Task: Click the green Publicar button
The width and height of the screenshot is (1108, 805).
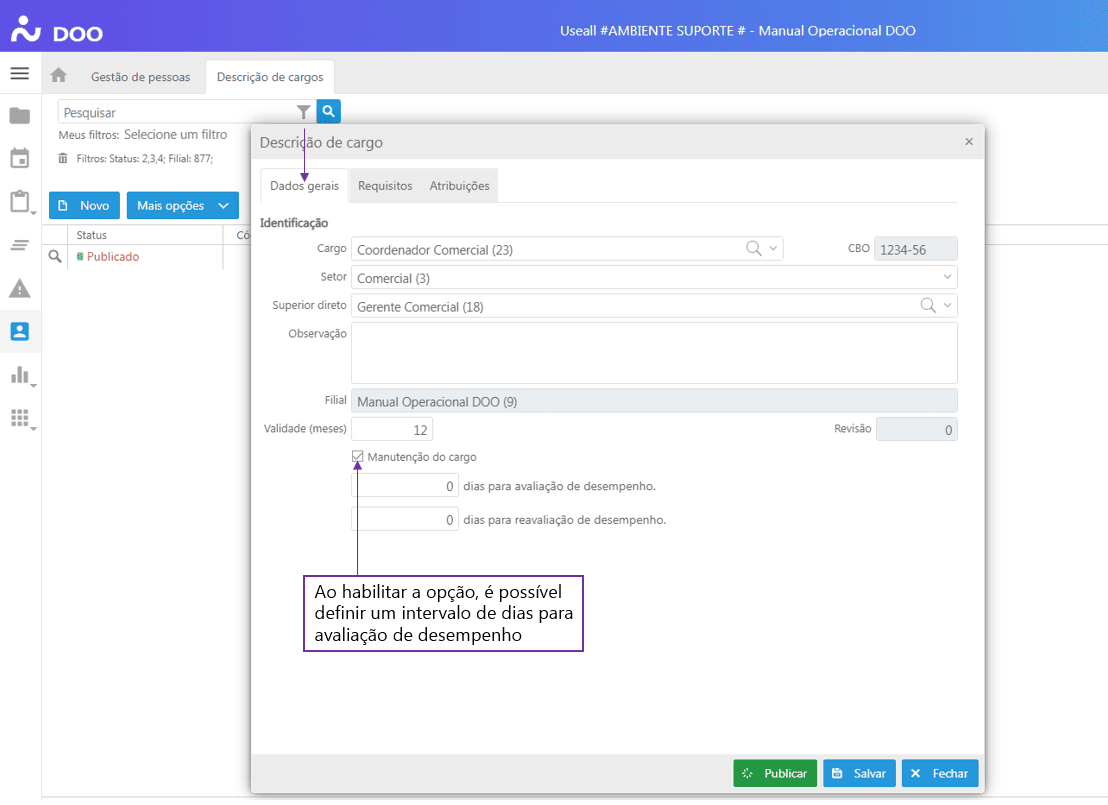Action: pyautogui.click(x=775, y=774)
